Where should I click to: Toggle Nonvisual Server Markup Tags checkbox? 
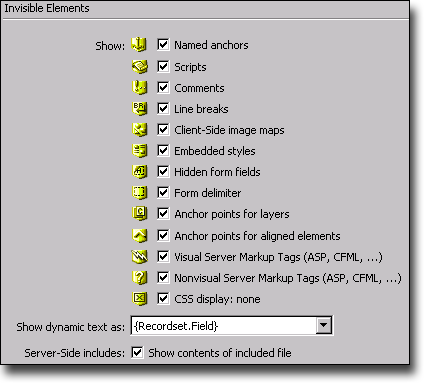[163, 277]
